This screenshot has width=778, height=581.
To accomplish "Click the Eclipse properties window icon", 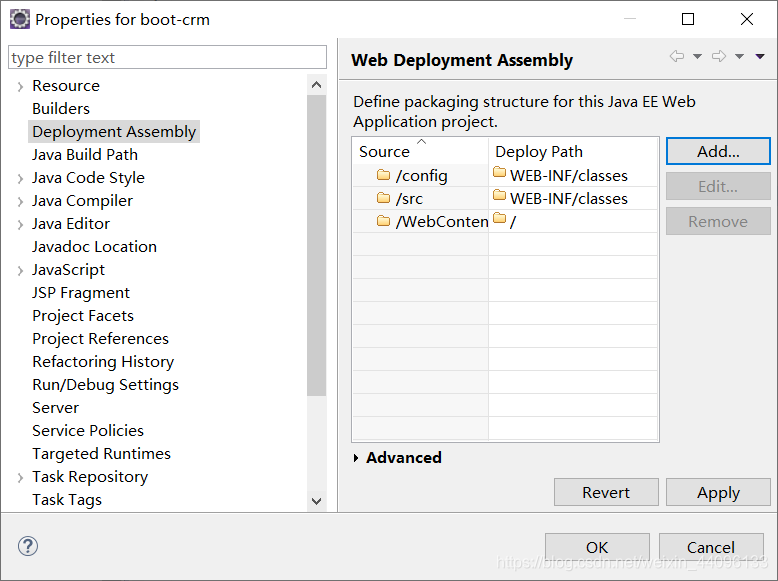I will tap(19, 19).
